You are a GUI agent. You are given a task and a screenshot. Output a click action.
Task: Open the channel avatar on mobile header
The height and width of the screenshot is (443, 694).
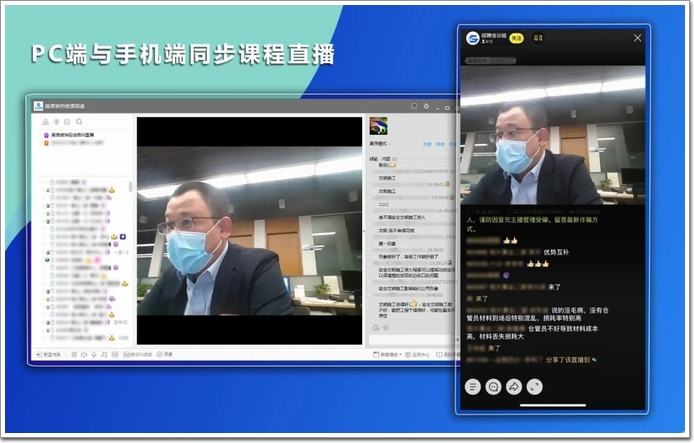pos(473,38)
